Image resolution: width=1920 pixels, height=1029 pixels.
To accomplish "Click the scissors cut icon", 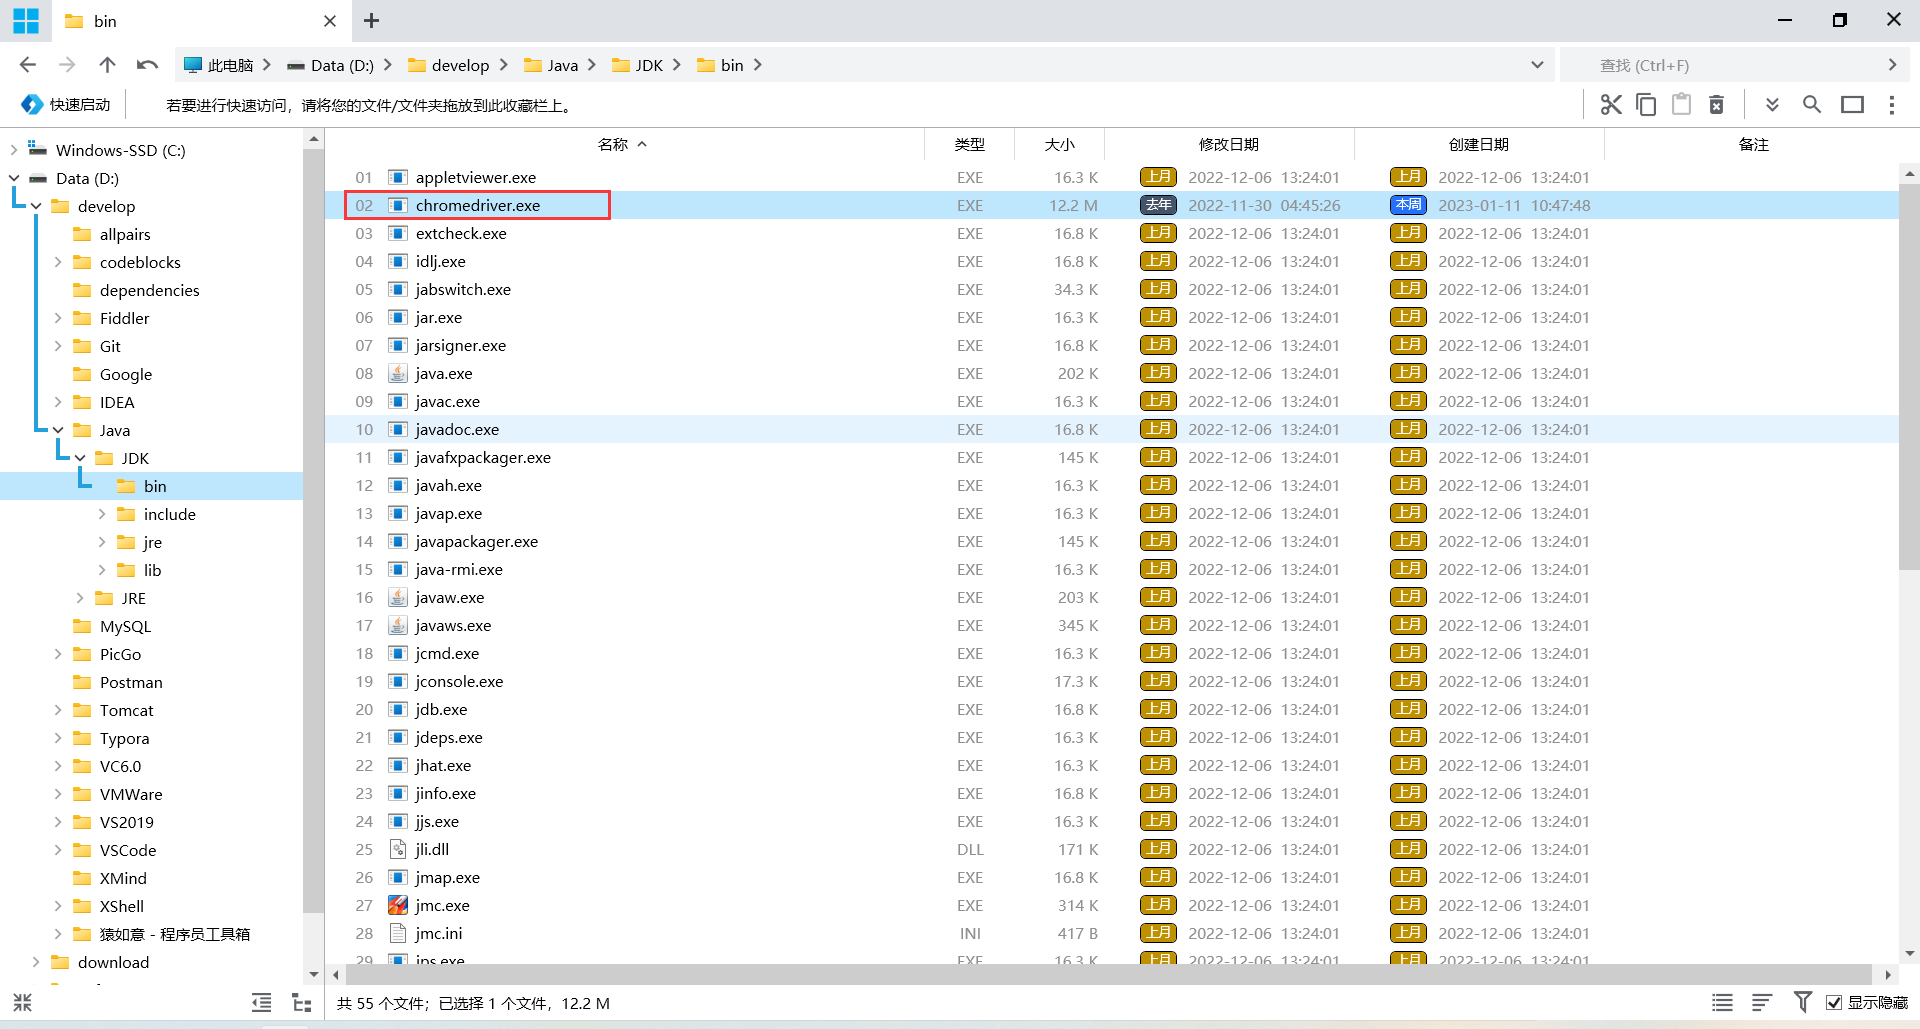I will pyautogui.click(x=1610, y=104).
